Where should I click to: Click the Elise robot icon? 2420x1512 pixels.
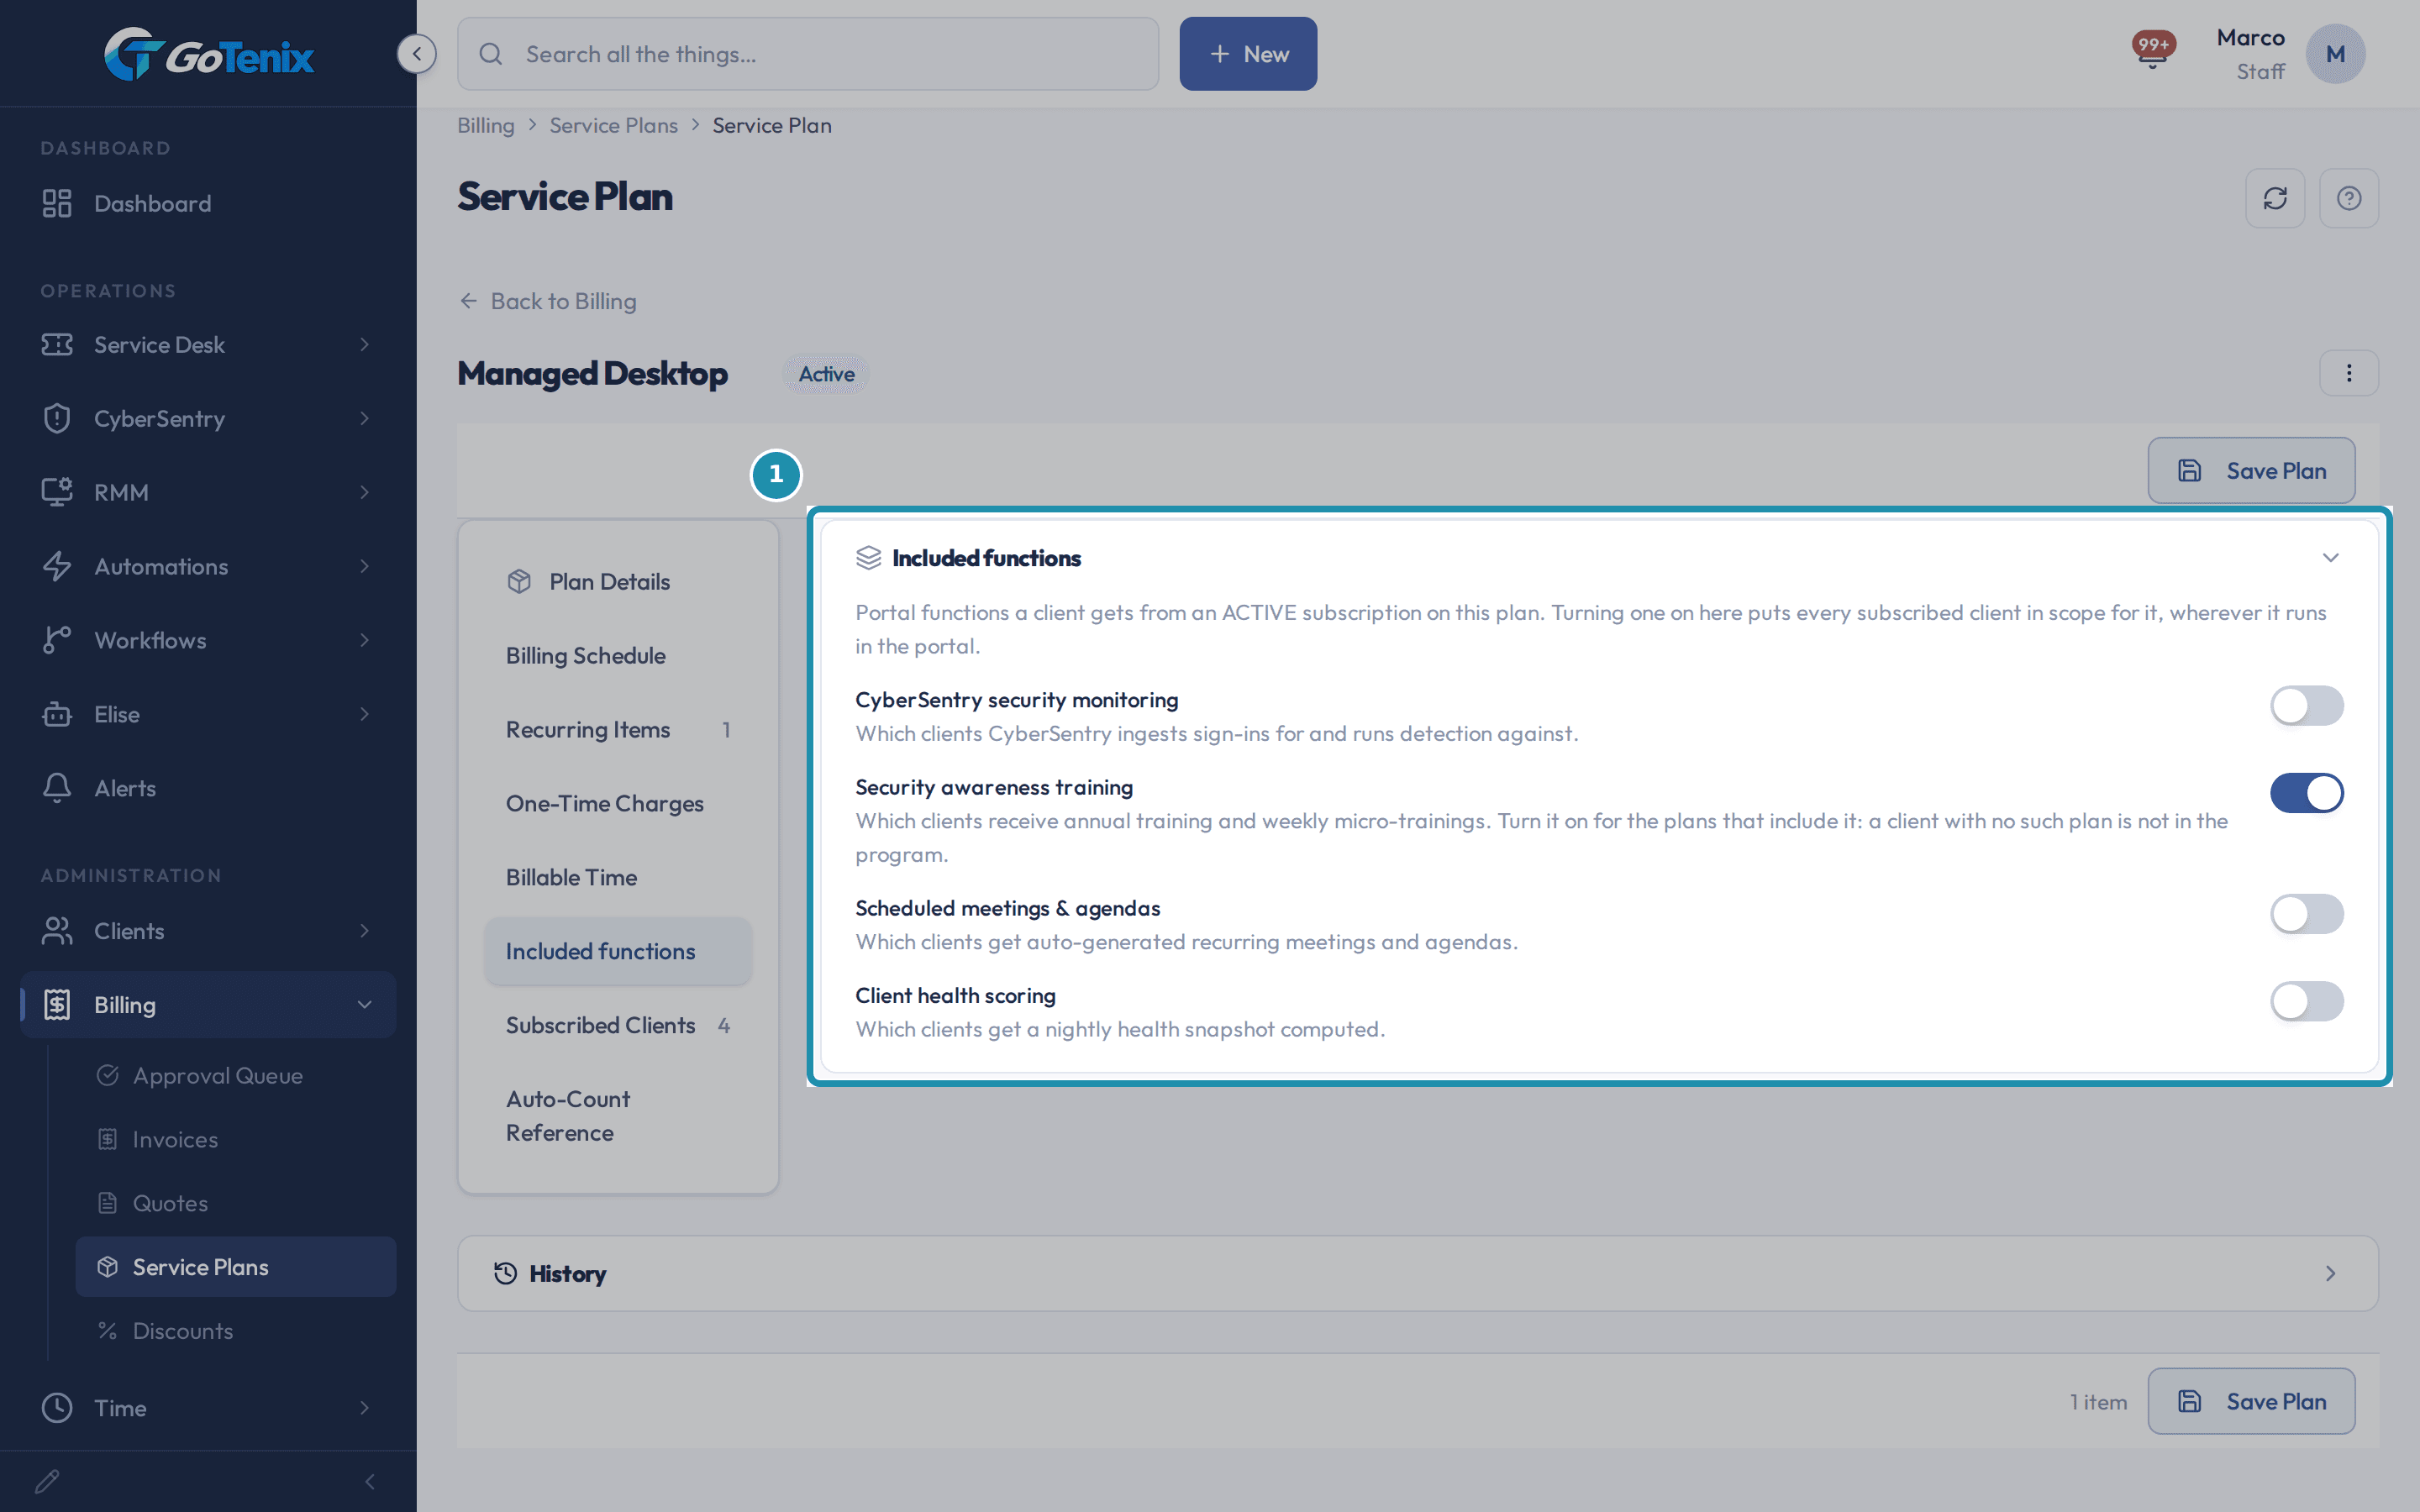(57, 714)
